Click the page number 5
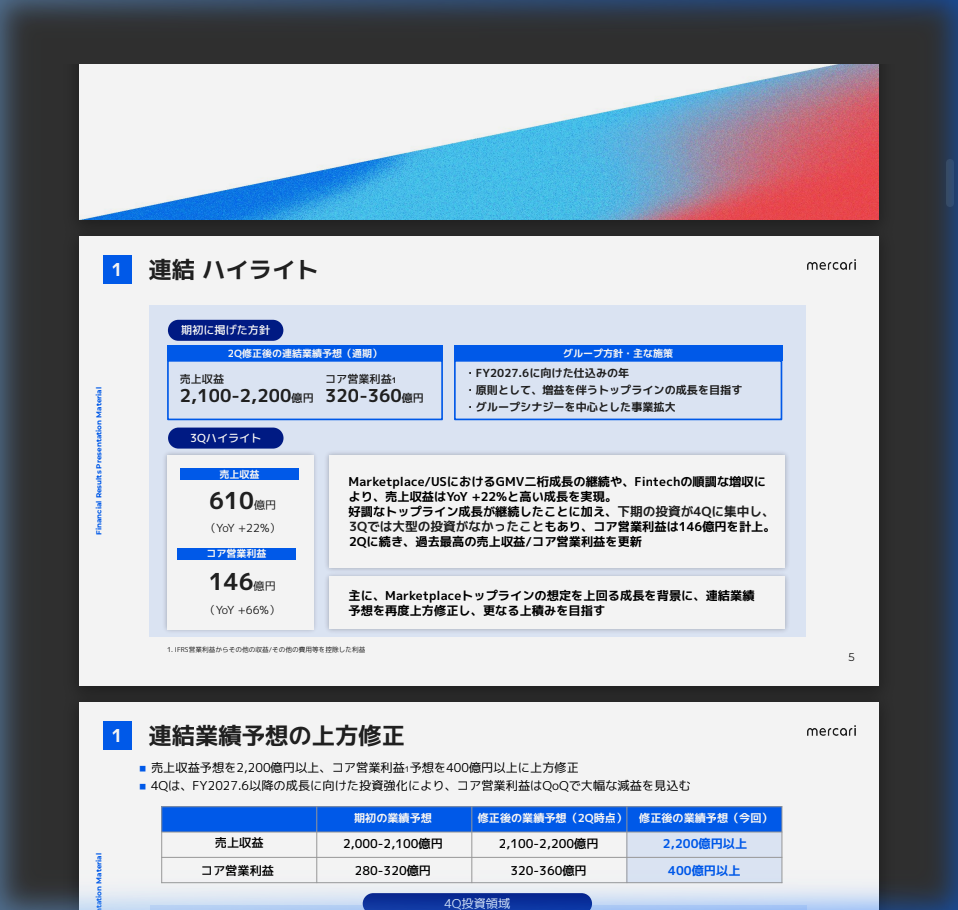 pos(851,657)
